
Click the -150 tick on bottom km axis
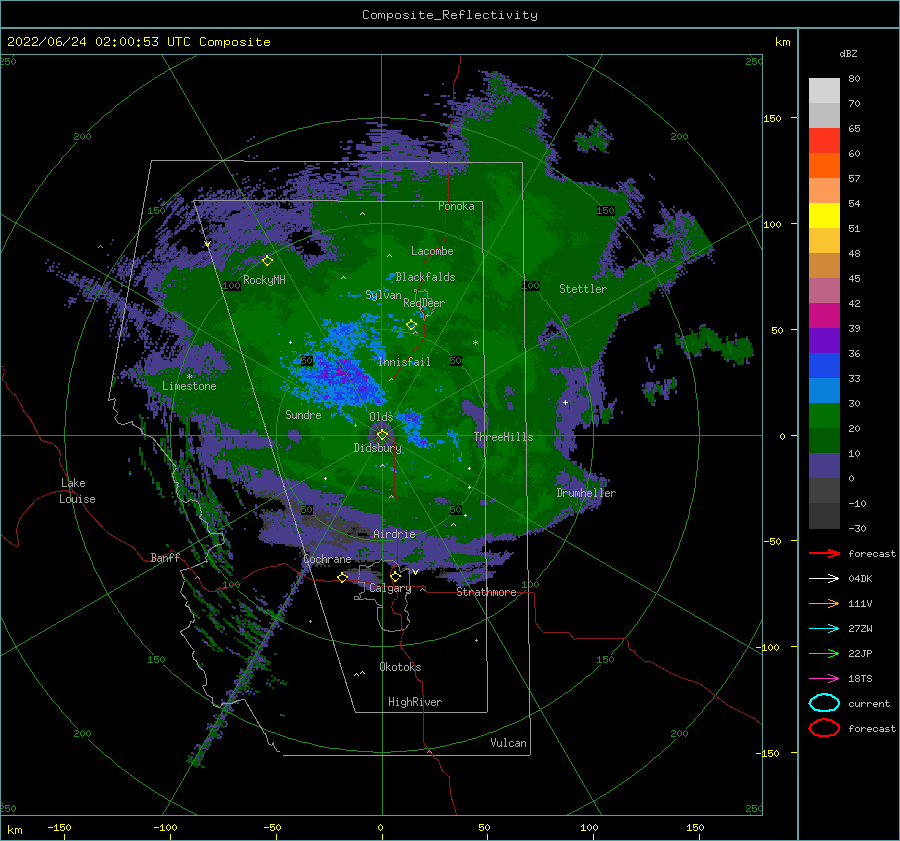click(x=59, y=827)
